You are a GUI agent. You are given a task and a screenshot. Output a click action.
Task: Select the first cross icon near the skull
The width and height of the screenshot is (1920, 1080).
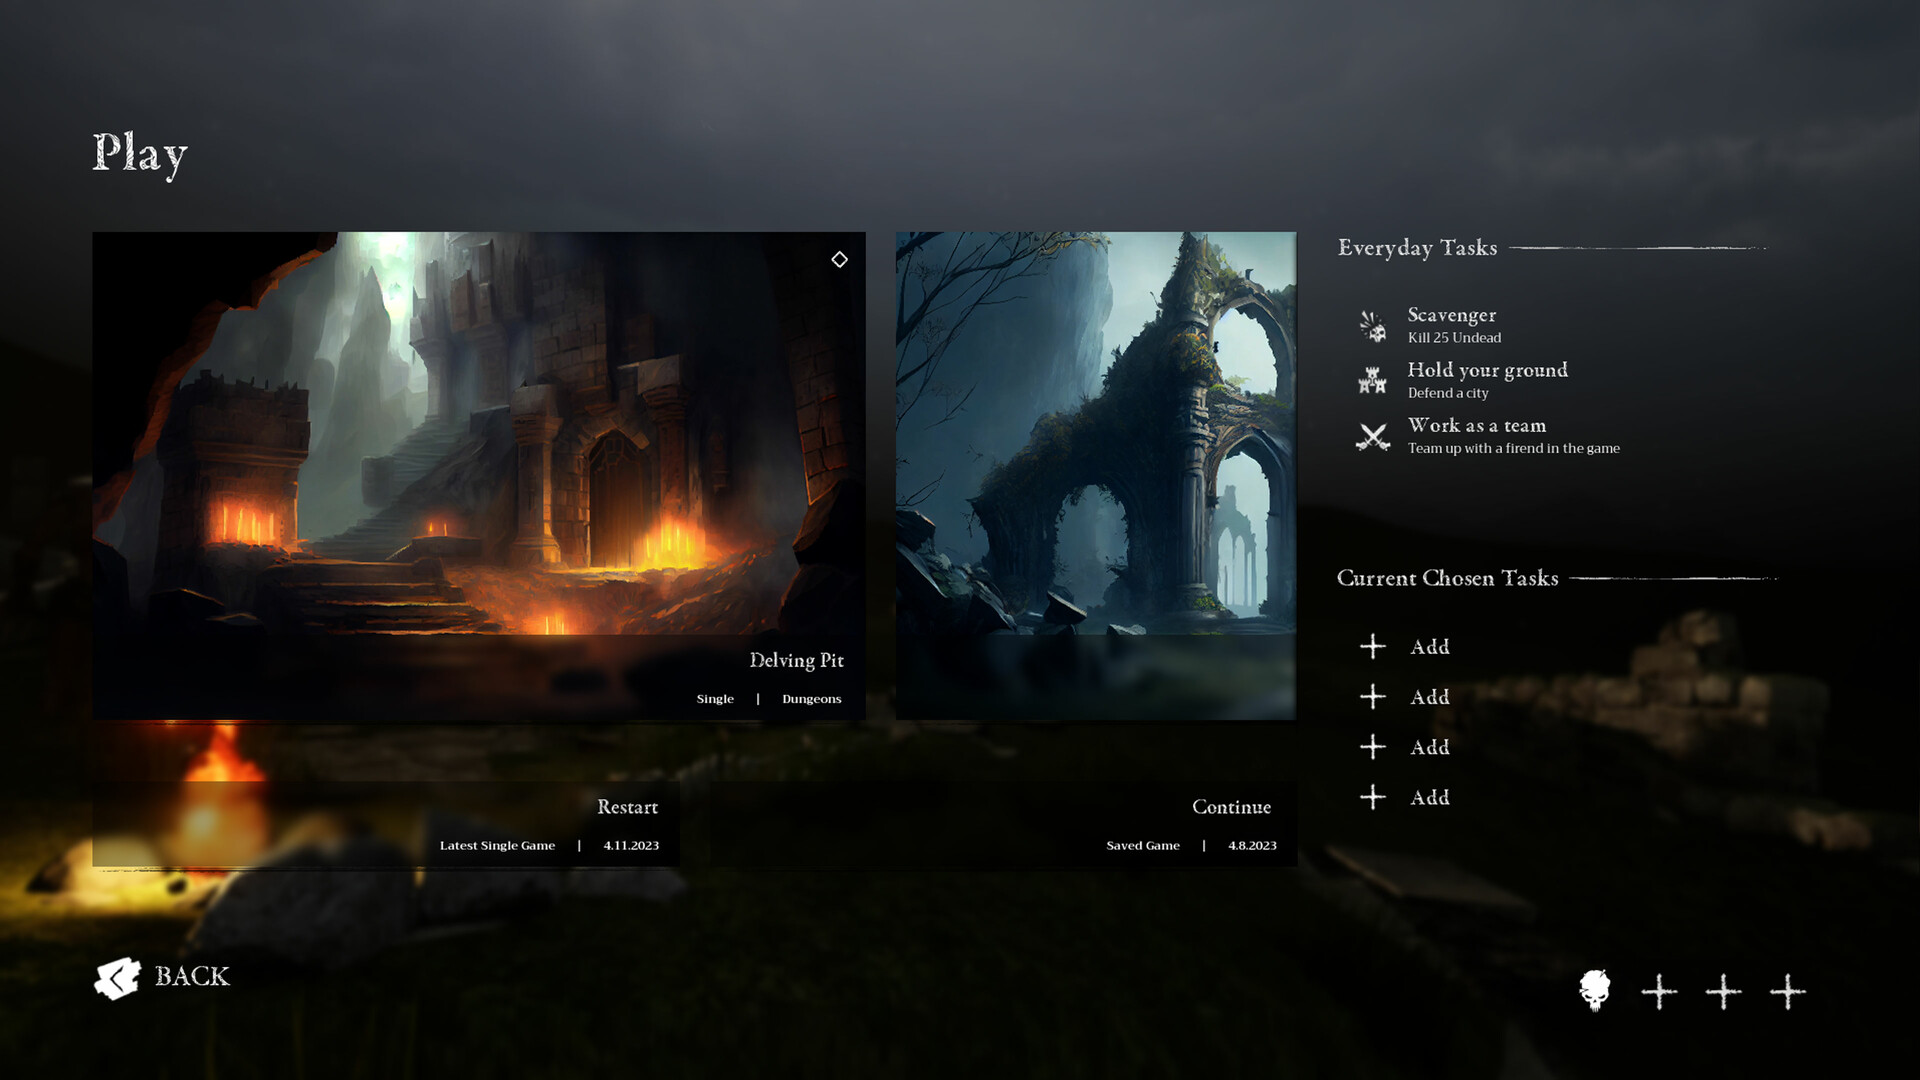(1659, 990)
